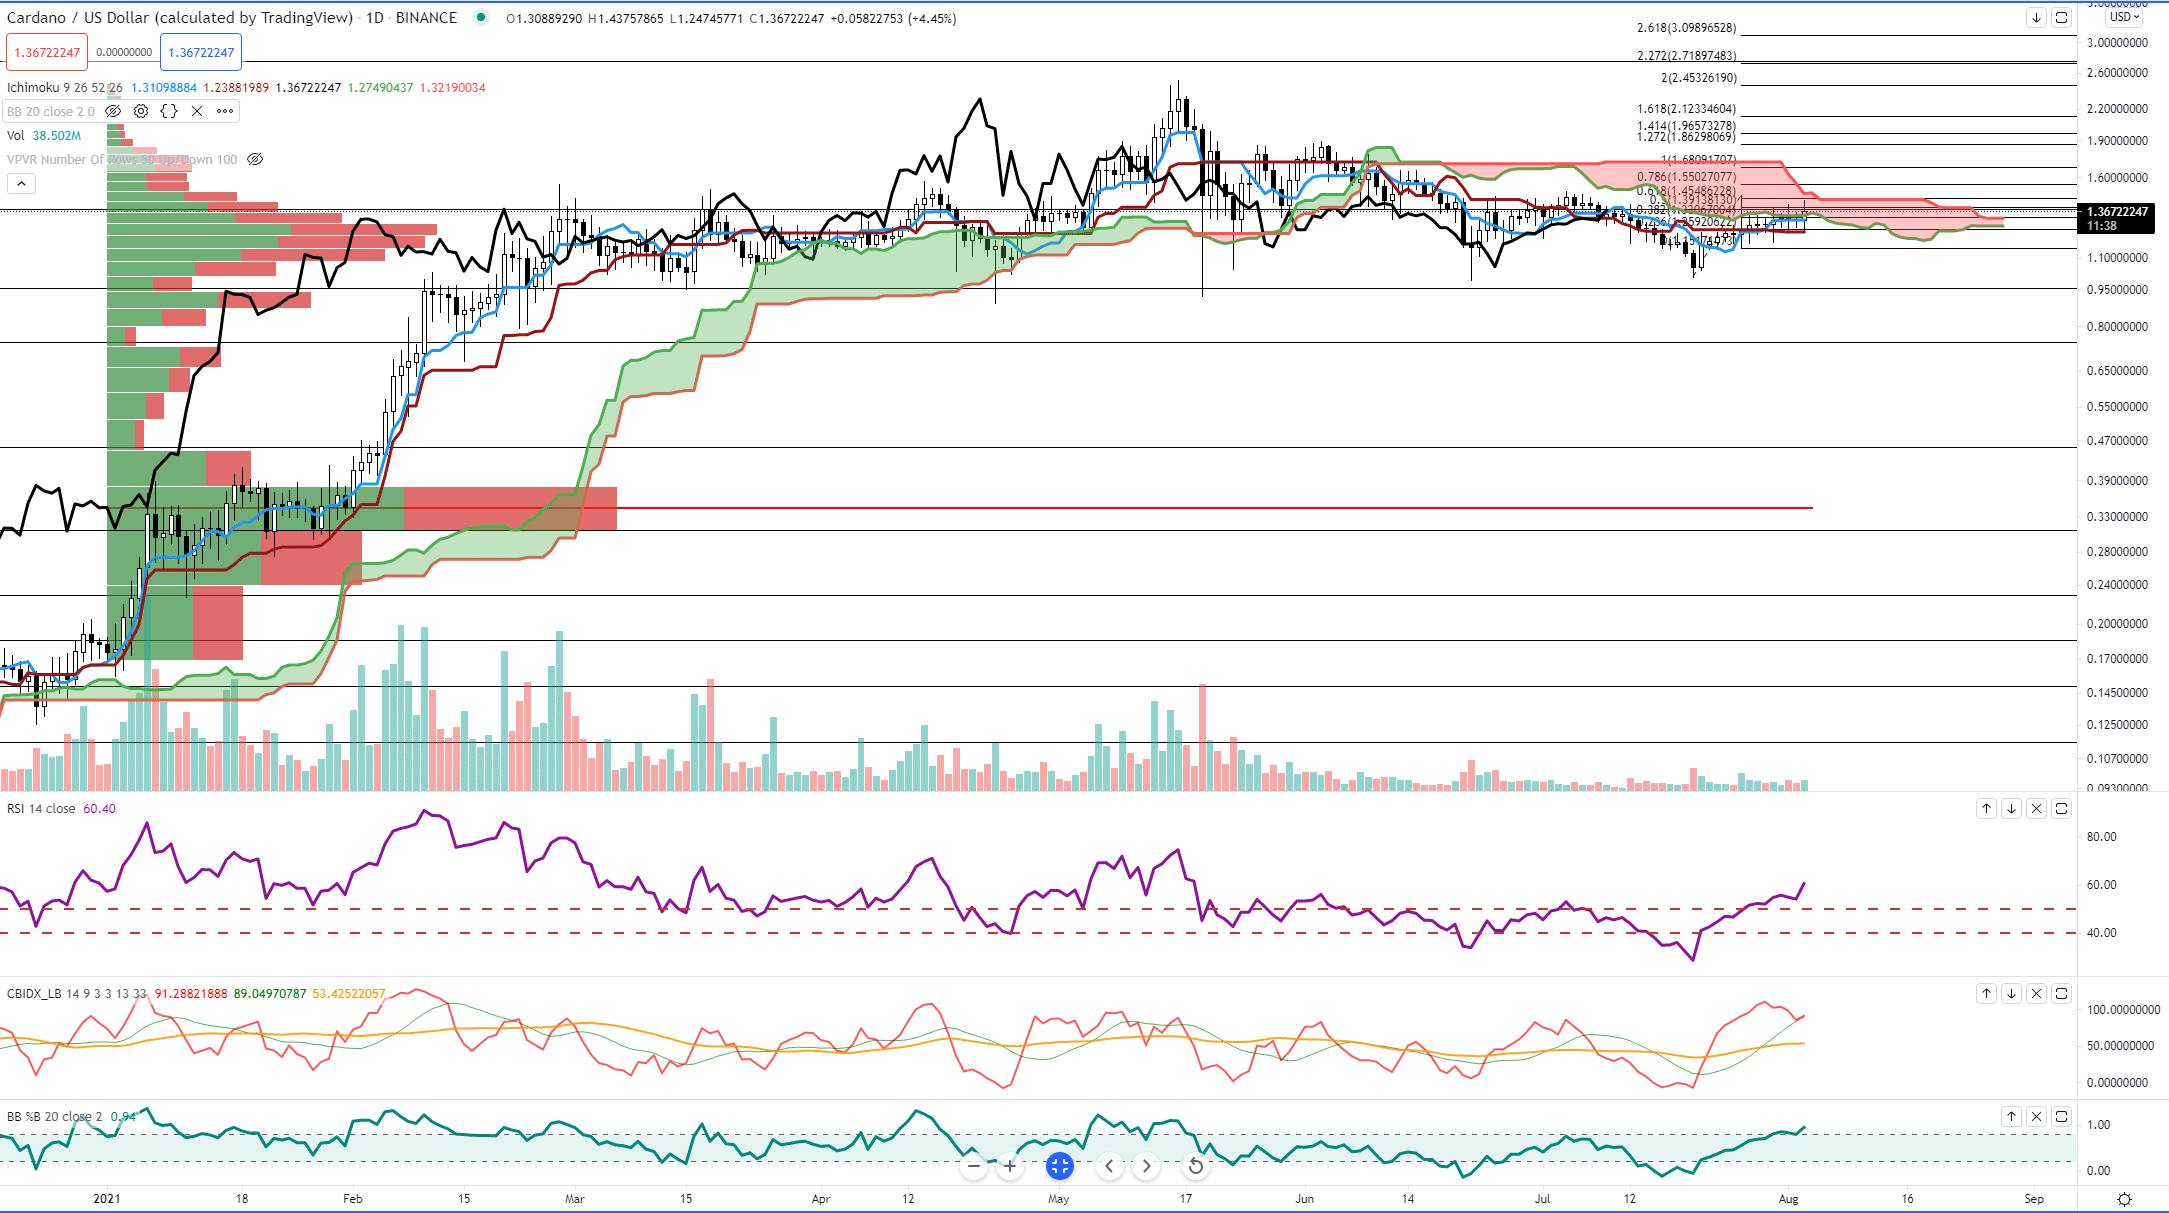Delete the BB %B pane
The image size is (2169, 1213).
pyautogui.click(x=2036, y=1116)
